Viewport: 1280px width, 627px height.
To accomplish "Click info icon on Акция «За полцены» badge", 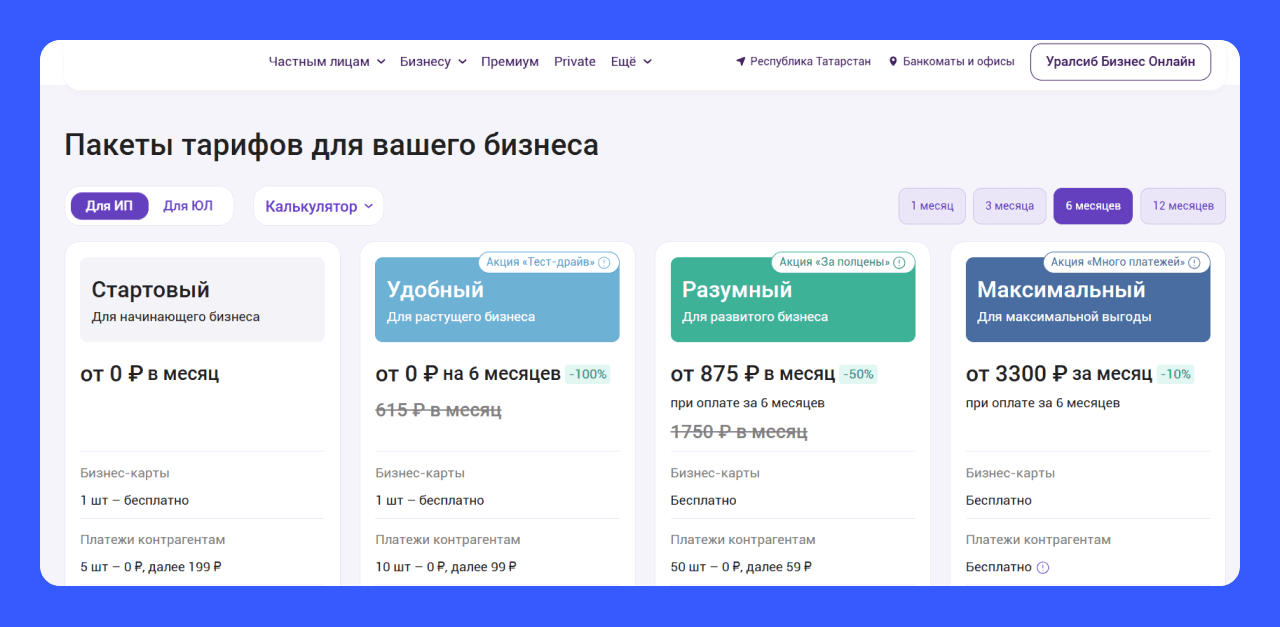I will coord(899,262).
